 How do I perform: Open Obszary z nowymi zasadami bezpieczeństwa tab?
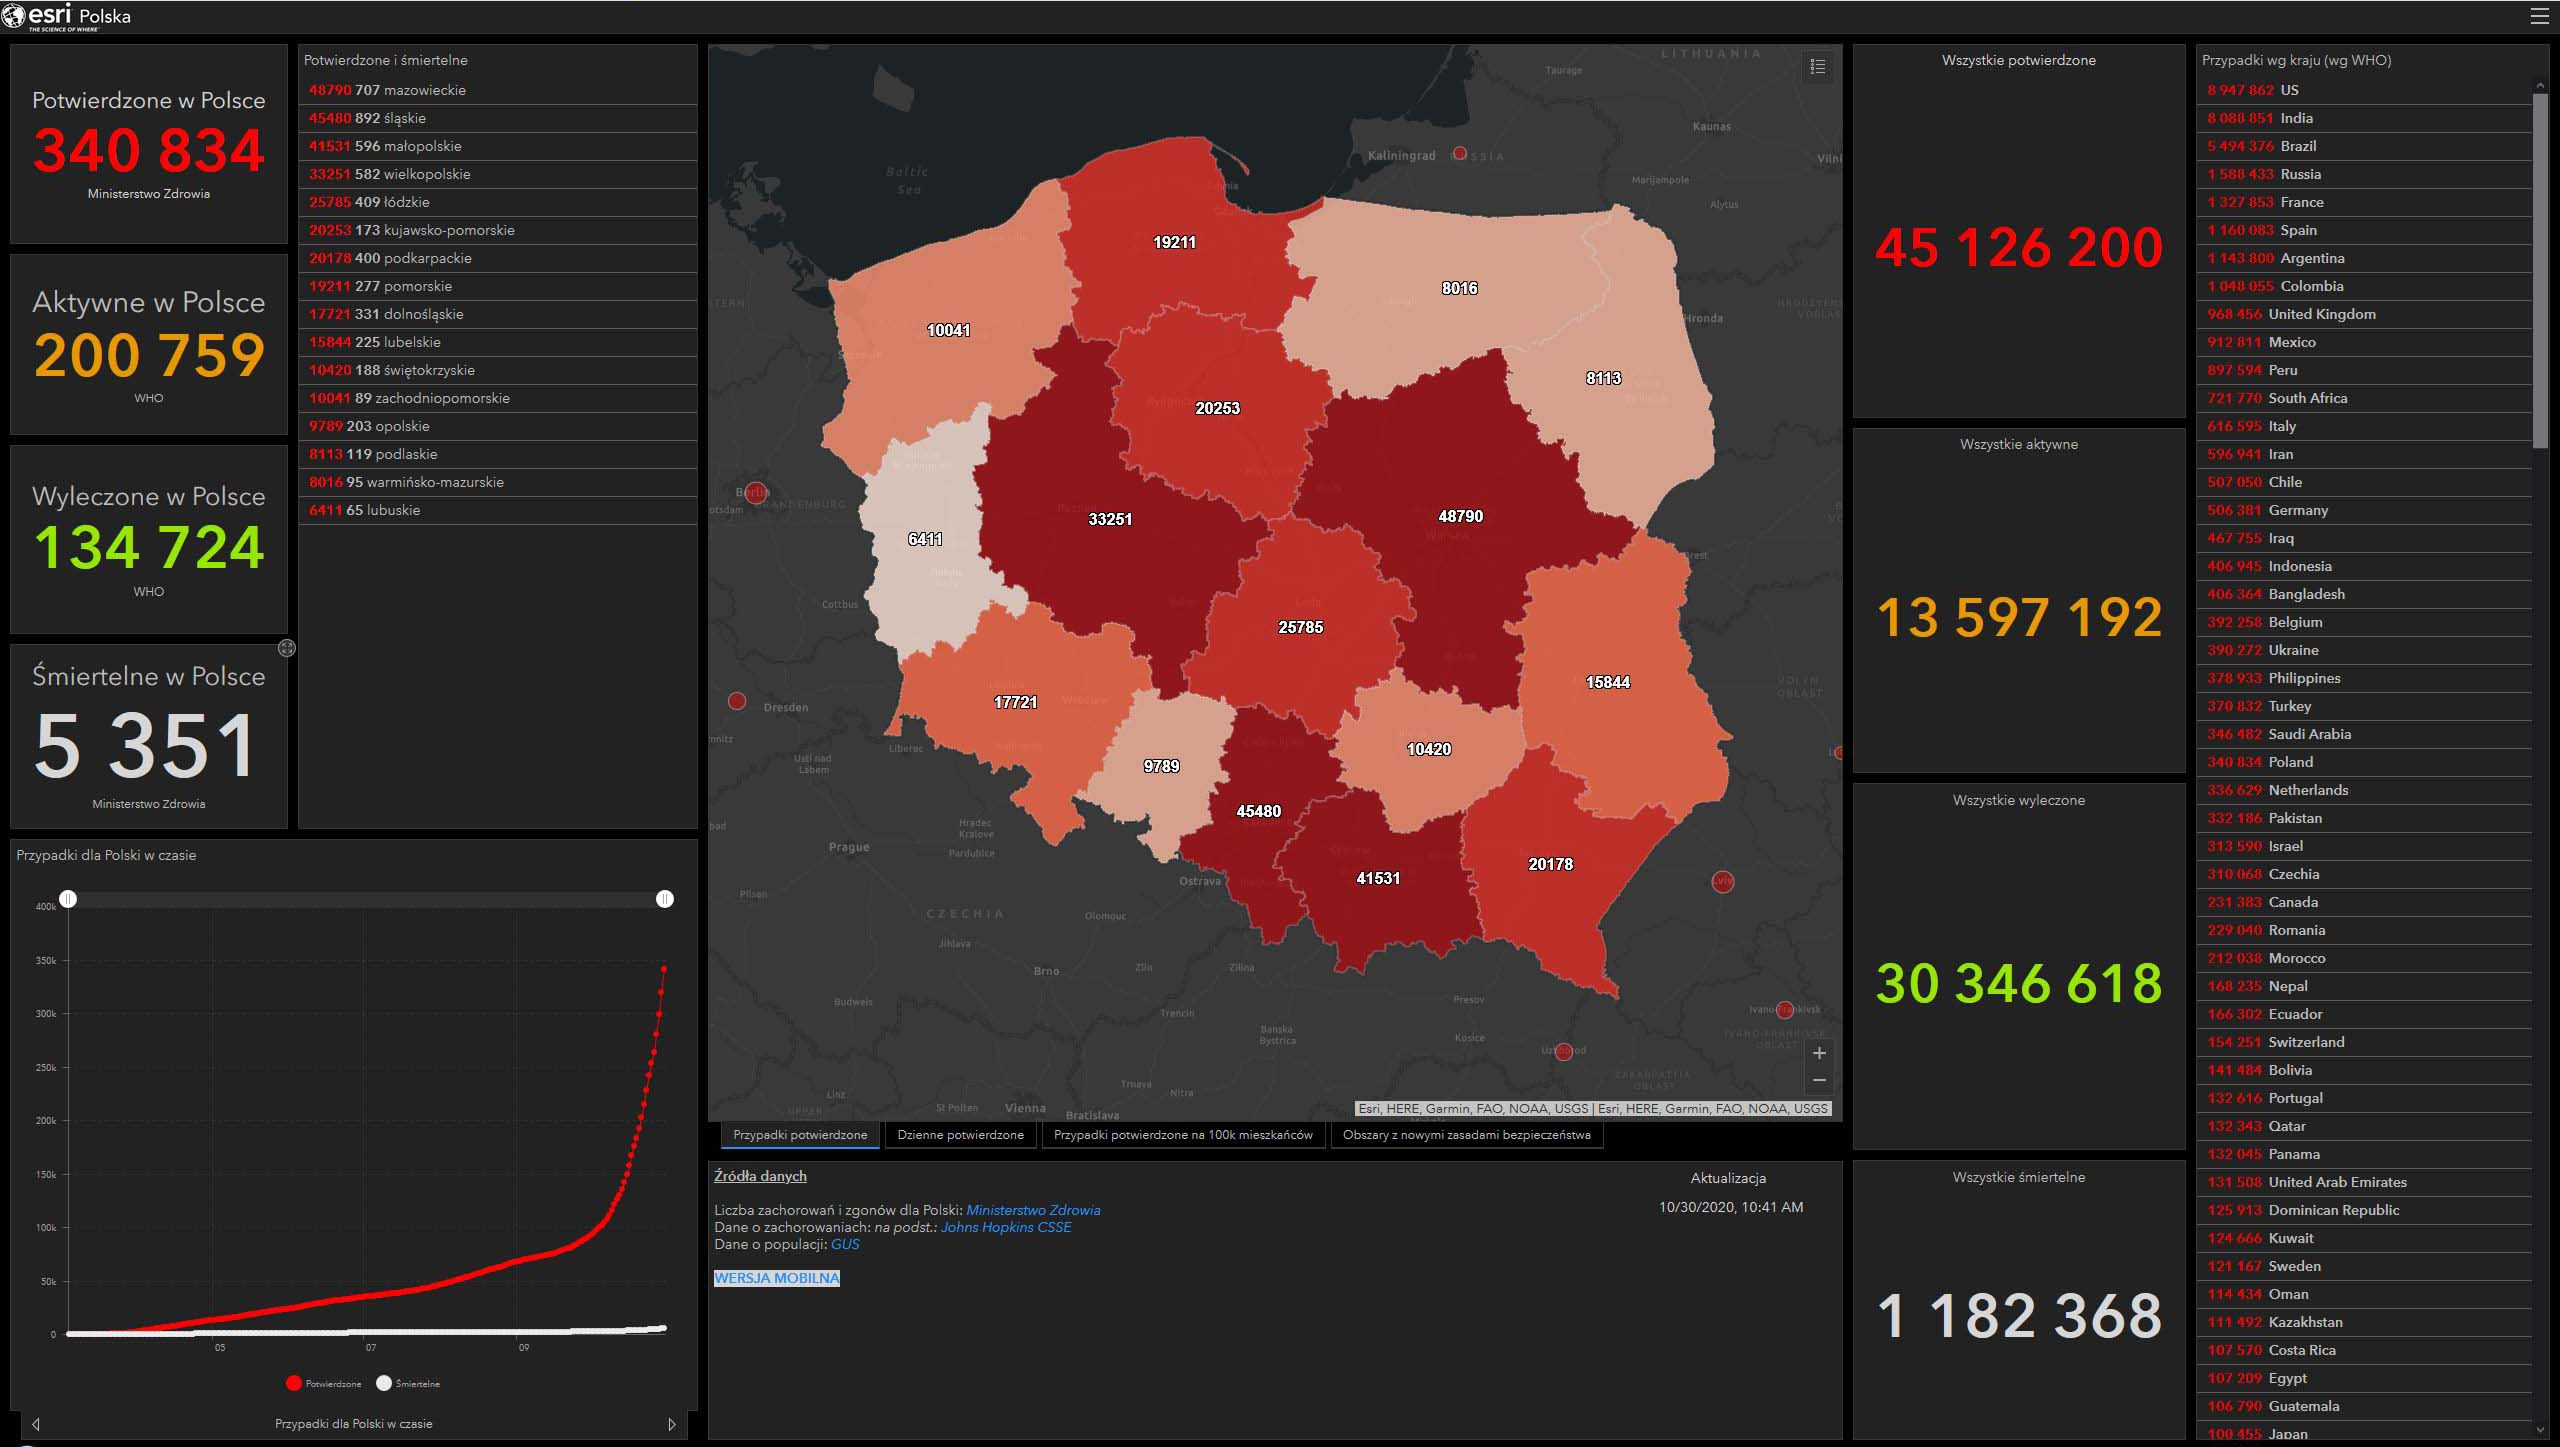click(x=1466, y=1135)
